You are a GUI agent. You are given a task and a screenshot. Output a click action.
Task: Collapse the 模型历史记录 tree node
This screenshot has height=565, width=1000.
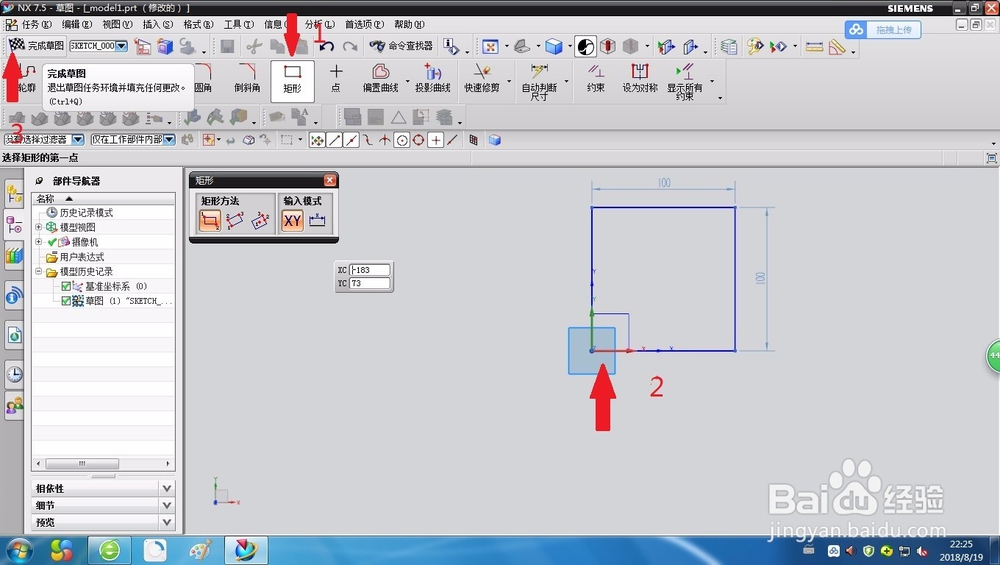coord(39,271)
